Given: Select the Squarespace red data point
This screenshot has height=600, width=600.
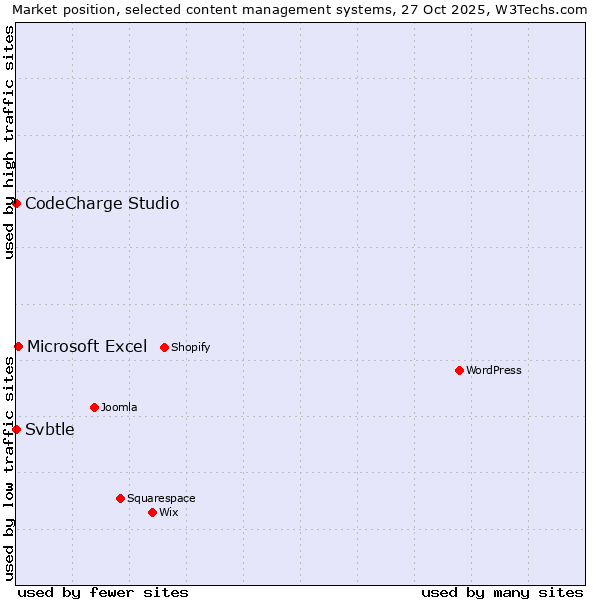Looking at the screenshot, I should click(x=120, y=498).
